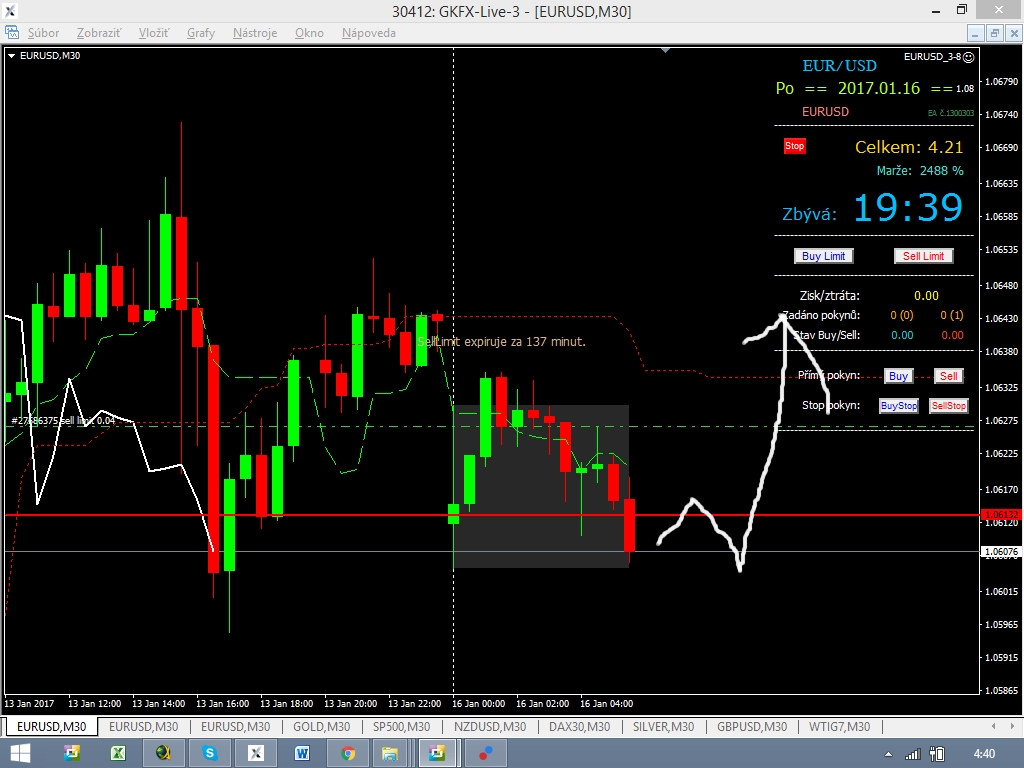Open the Windows Start button

coord(20,754)
